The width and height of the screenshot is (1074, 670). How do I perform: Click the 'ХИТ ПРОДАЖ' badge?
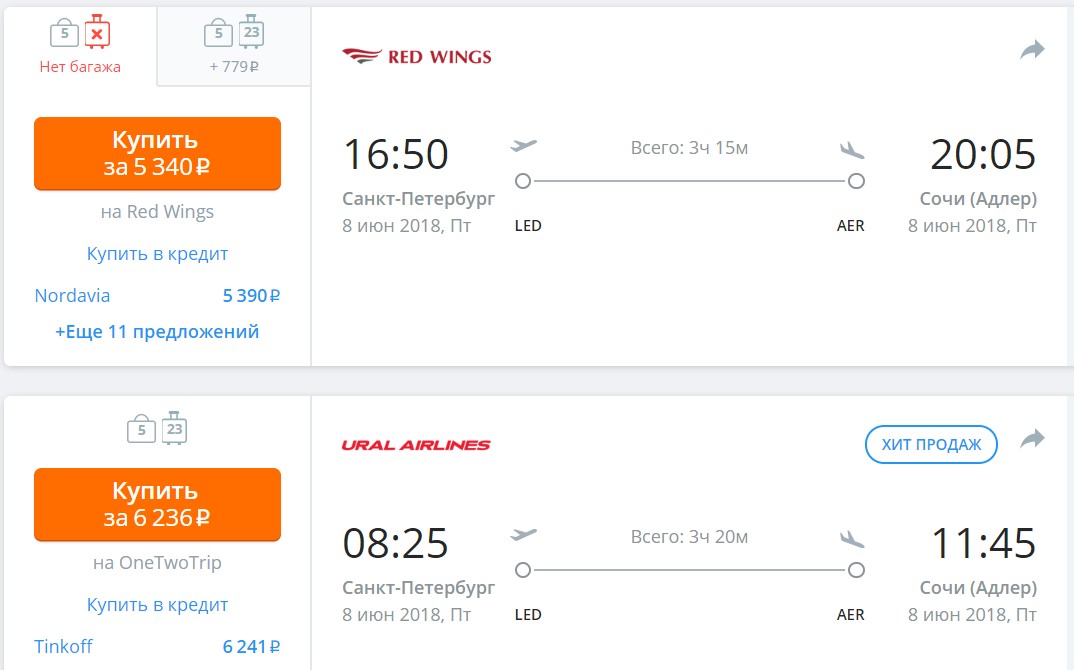931,445
